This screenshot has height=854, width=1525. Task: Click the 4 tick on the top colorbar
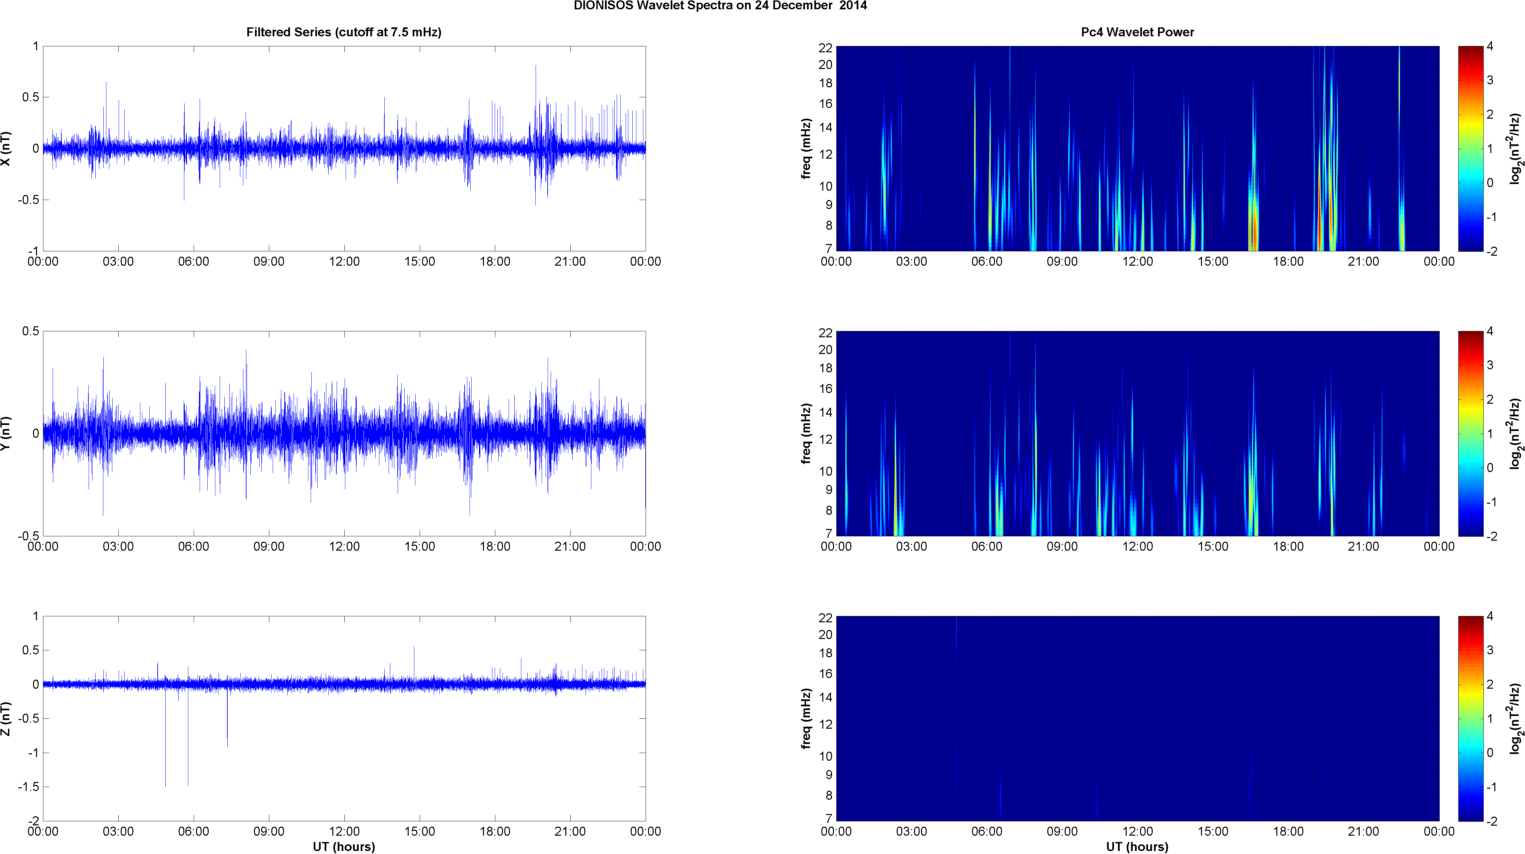tap(1490, 47)
